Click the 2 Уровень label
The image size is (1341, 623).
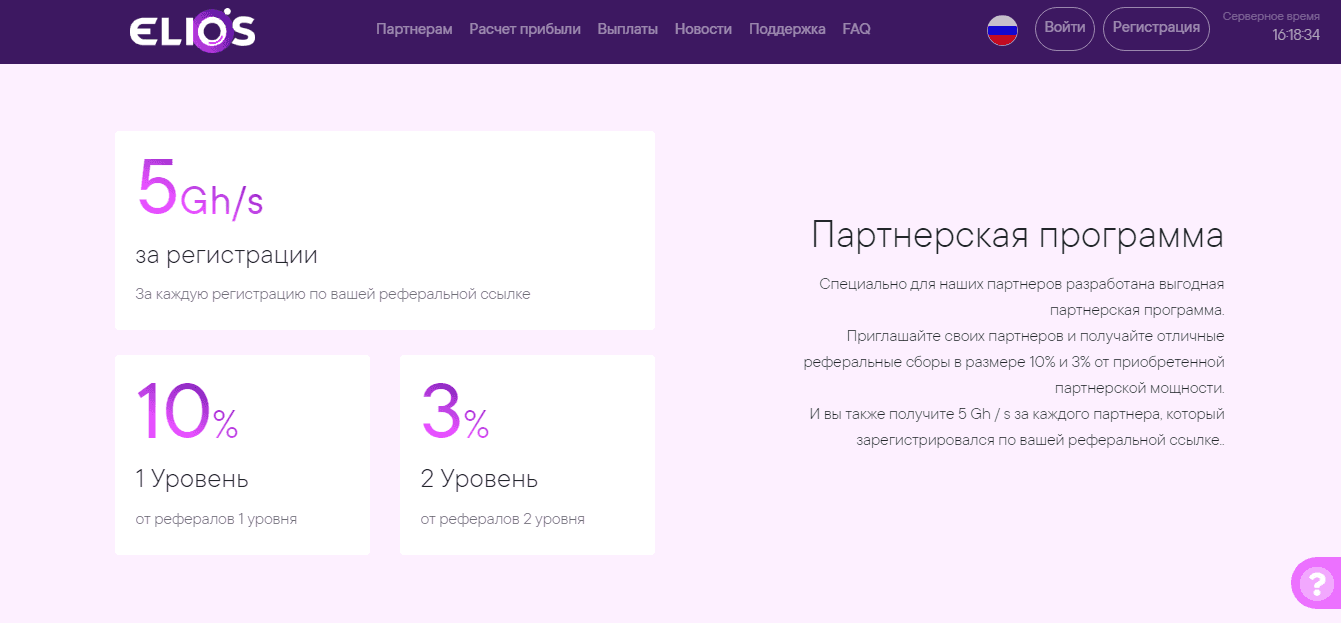[x=477, y=479]
